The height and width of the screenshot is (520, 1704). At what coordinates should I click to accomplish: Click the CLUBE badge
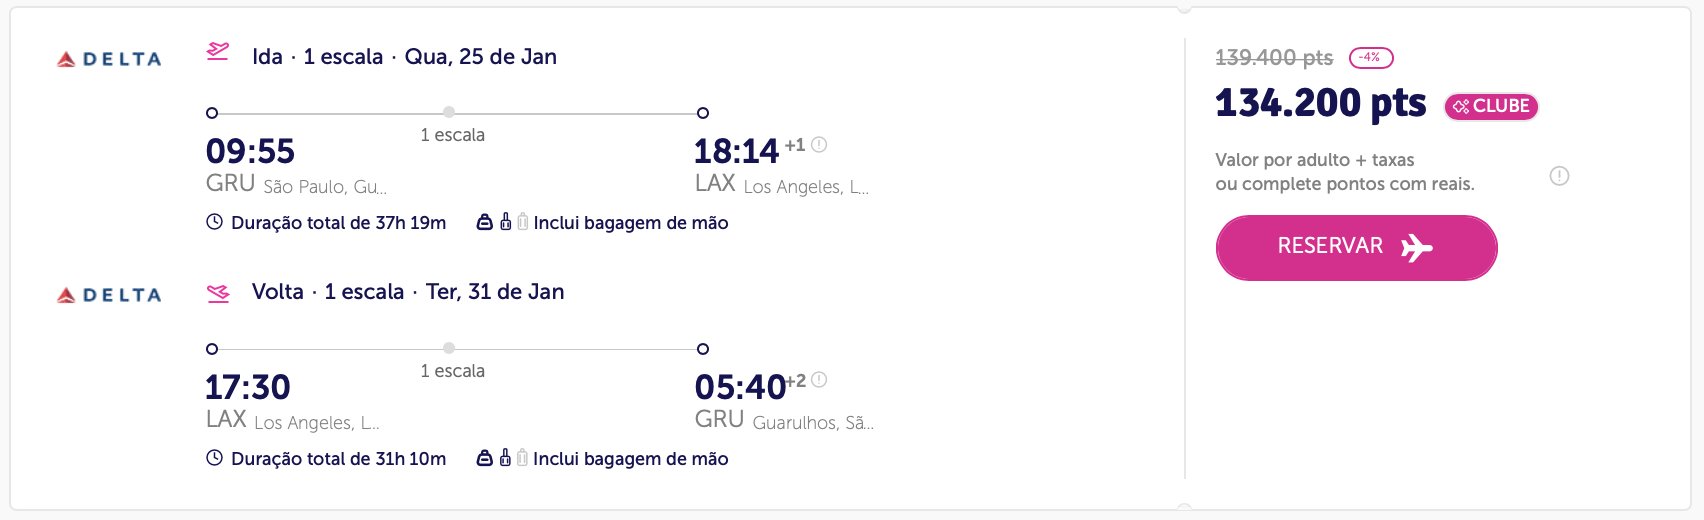[x=1491, y=106]
